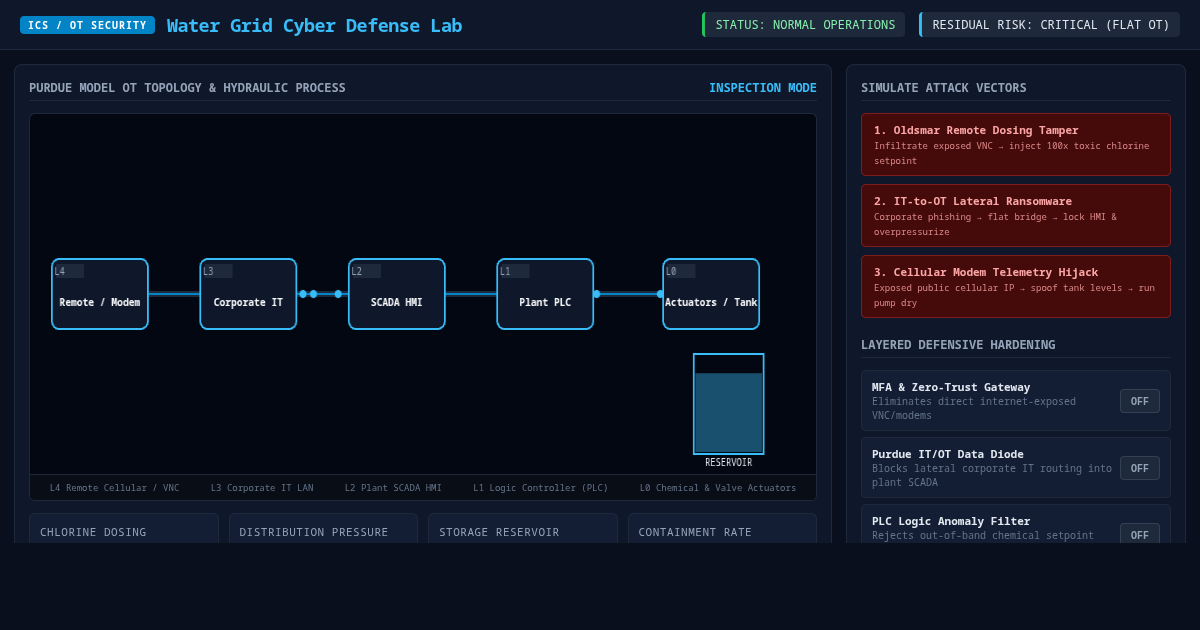The height and width of the screenshot is (630, 1200).
Task: Select the L1 Plant PLC node
Action: coord(545,294)
